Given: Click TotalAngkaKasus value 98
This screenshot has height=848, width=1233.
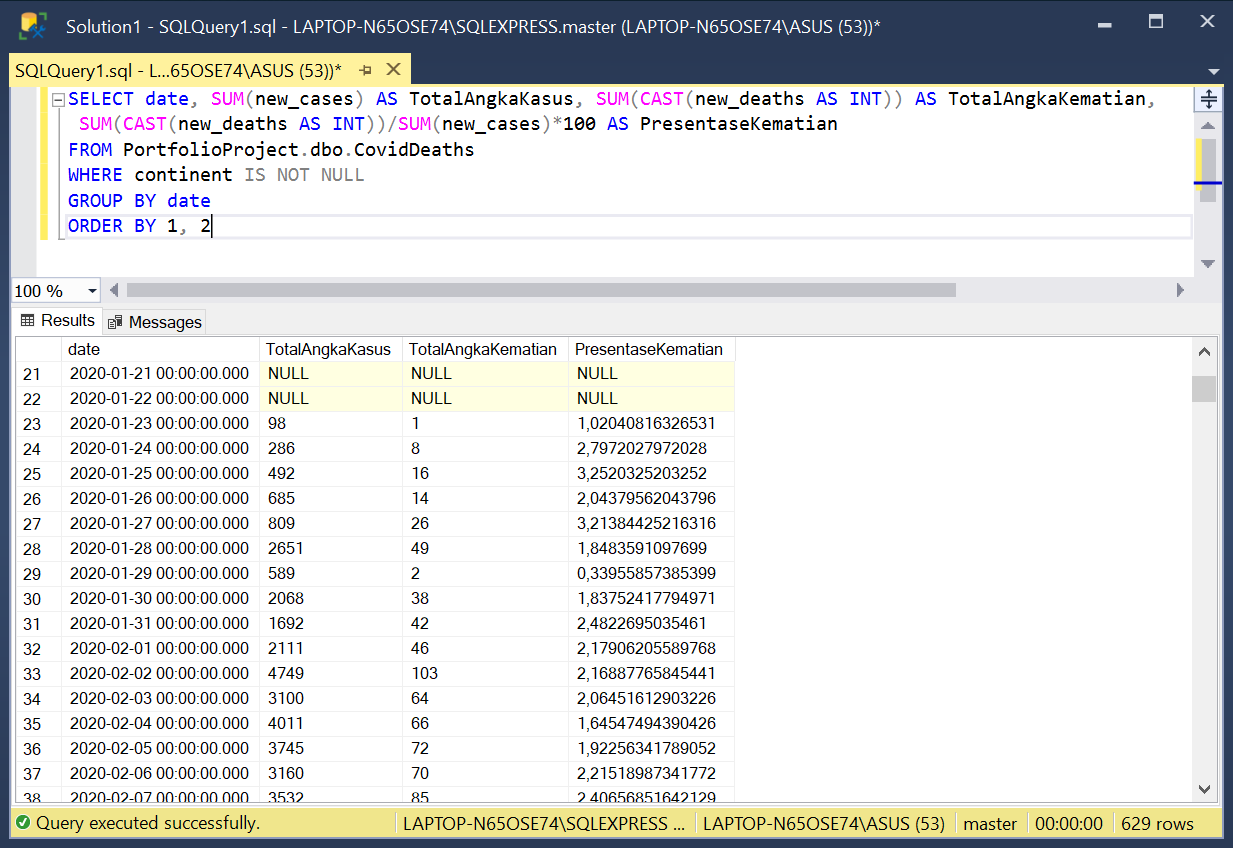Looking at the screenshot, I should tap(330, 424).
